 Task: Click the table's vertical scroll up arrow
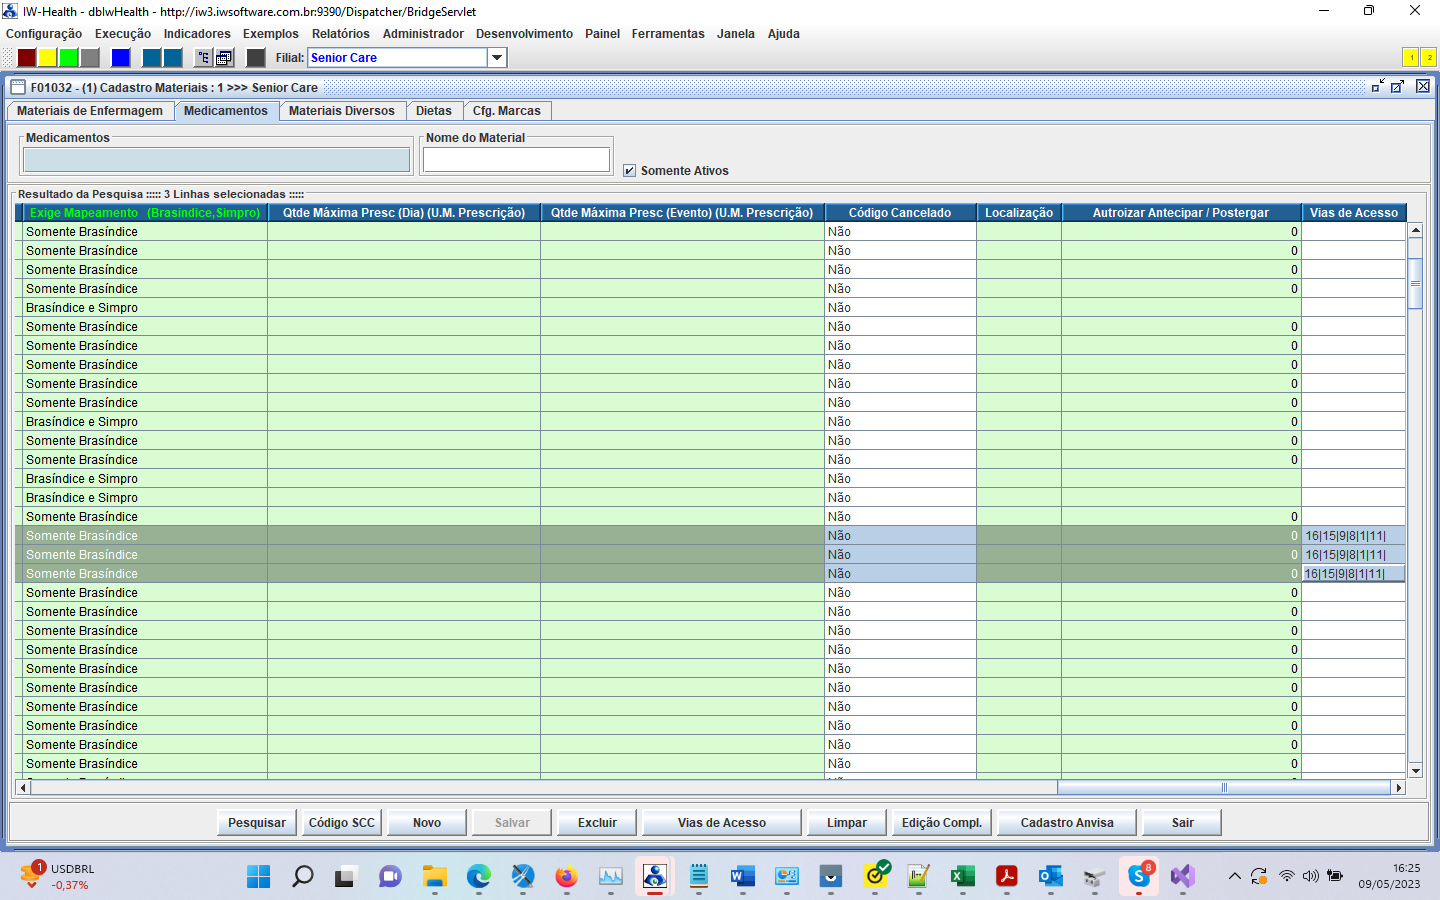(1416, 231)
